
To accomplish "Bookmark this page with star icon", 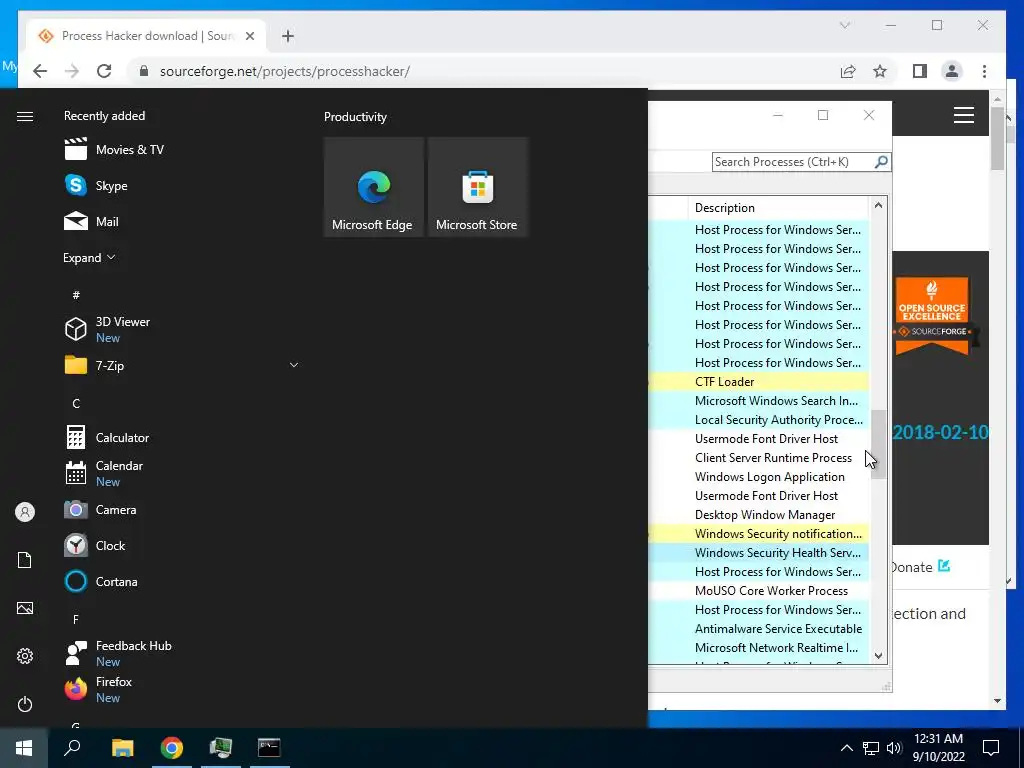I will pos(880,71).
